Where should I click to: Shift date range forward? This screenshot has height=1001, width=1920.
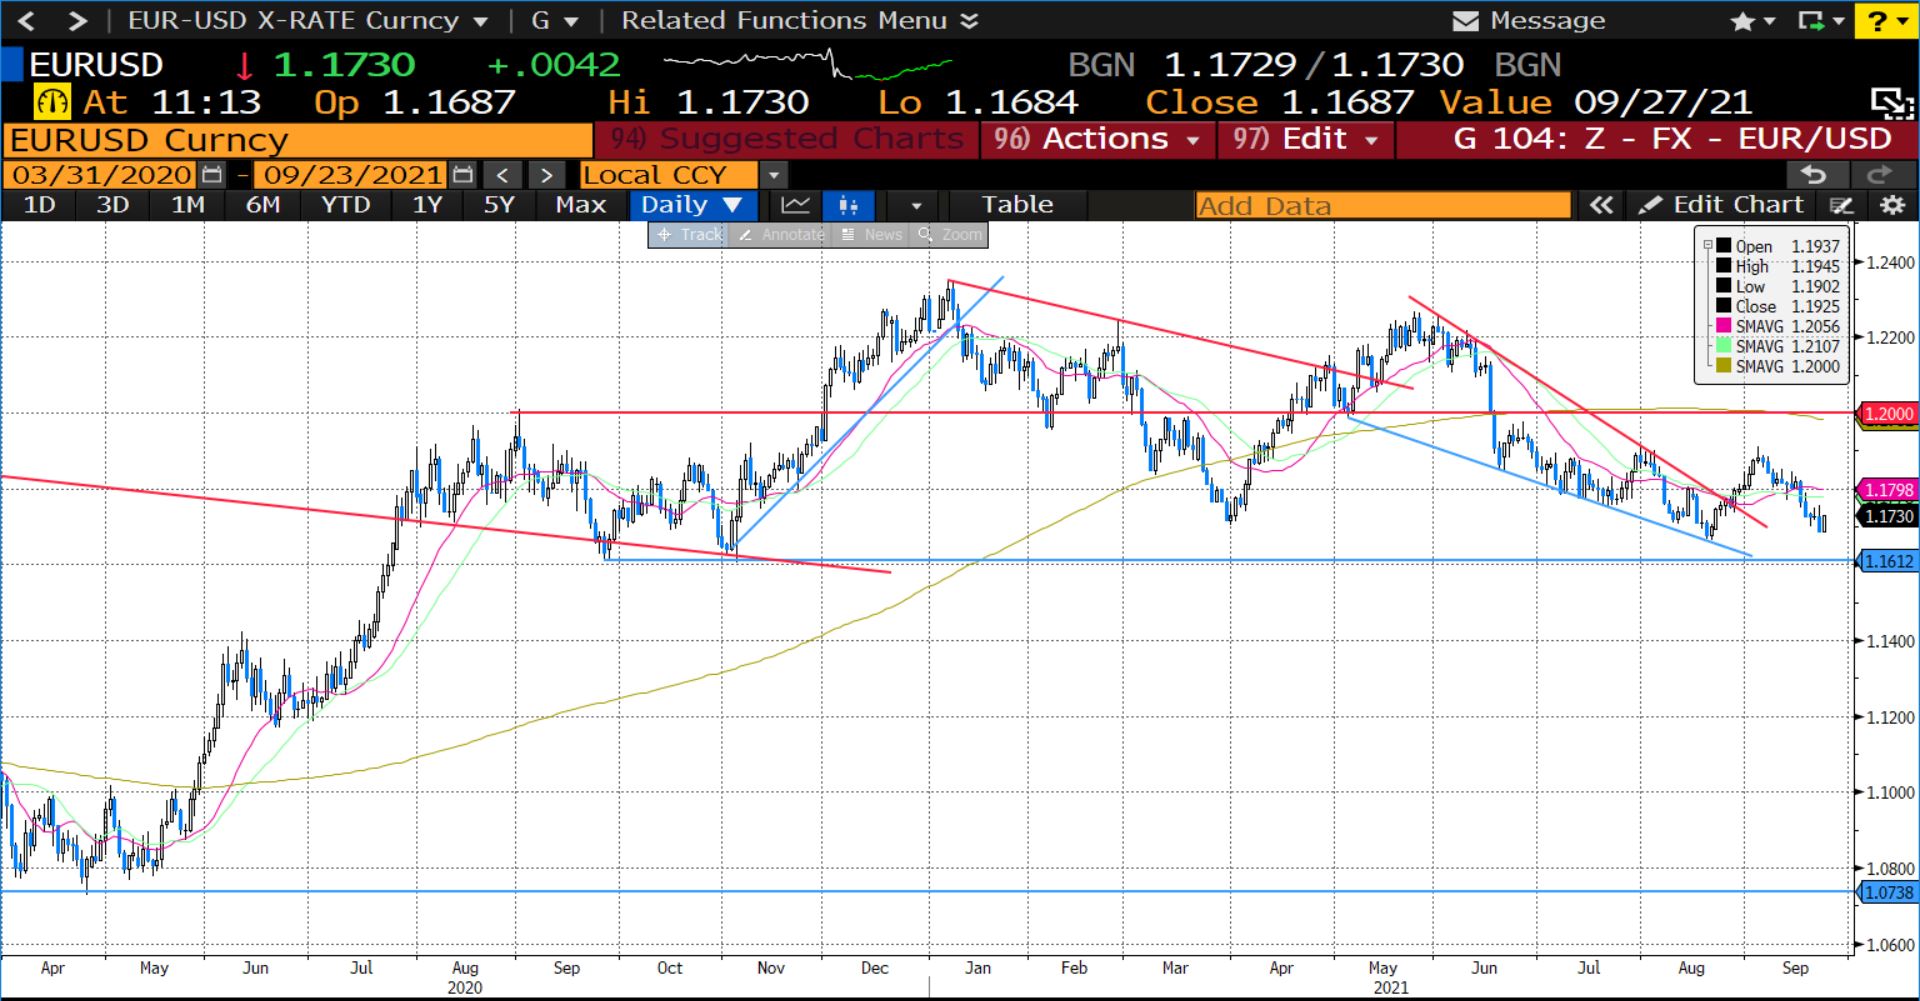point(546,176)
